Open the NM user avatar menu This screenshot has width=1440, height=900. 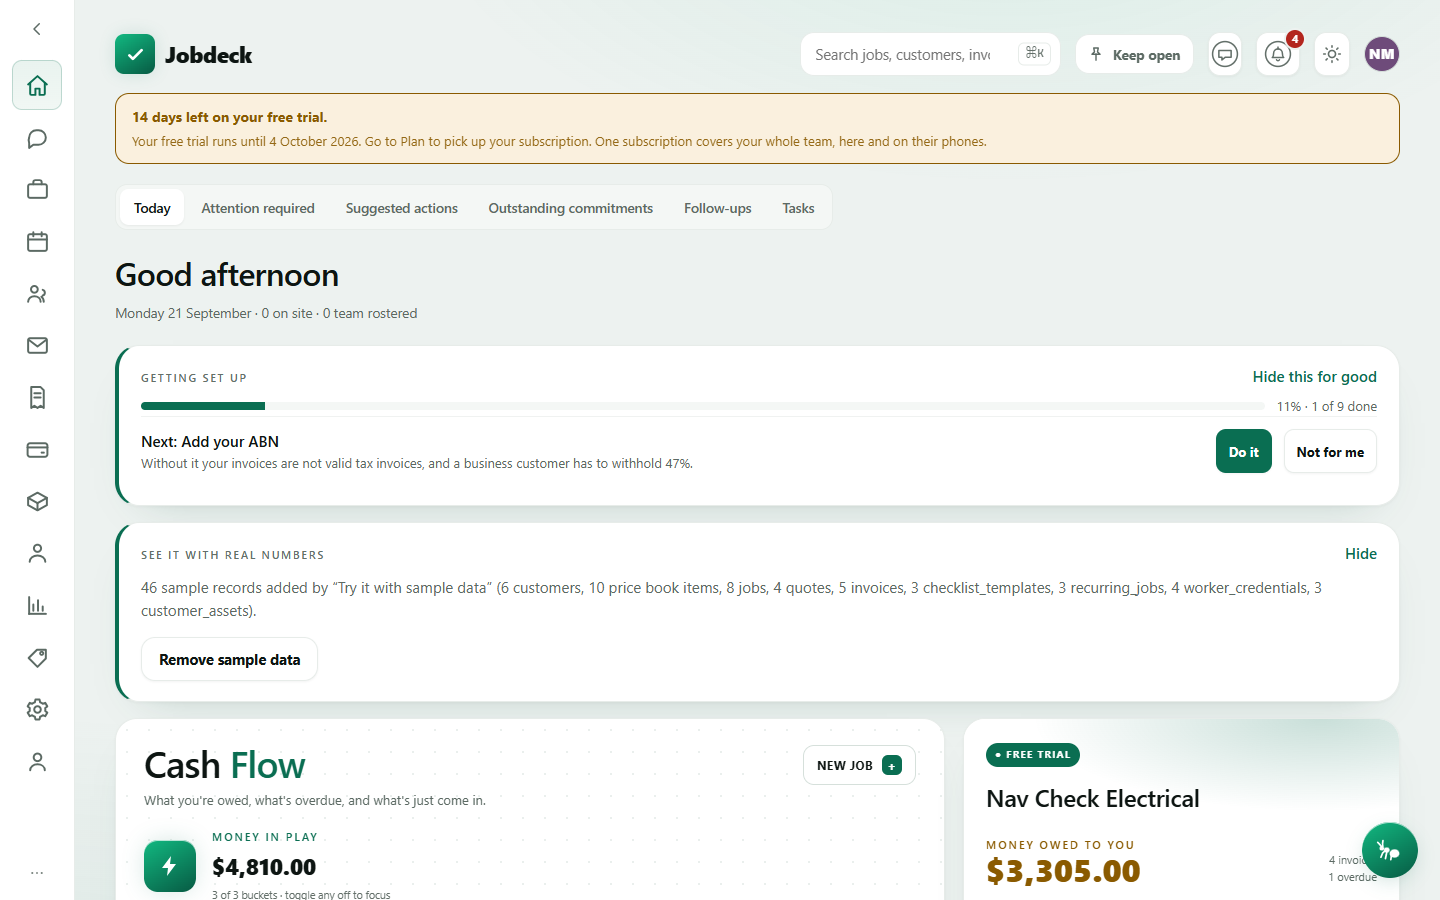point(1382,54)
